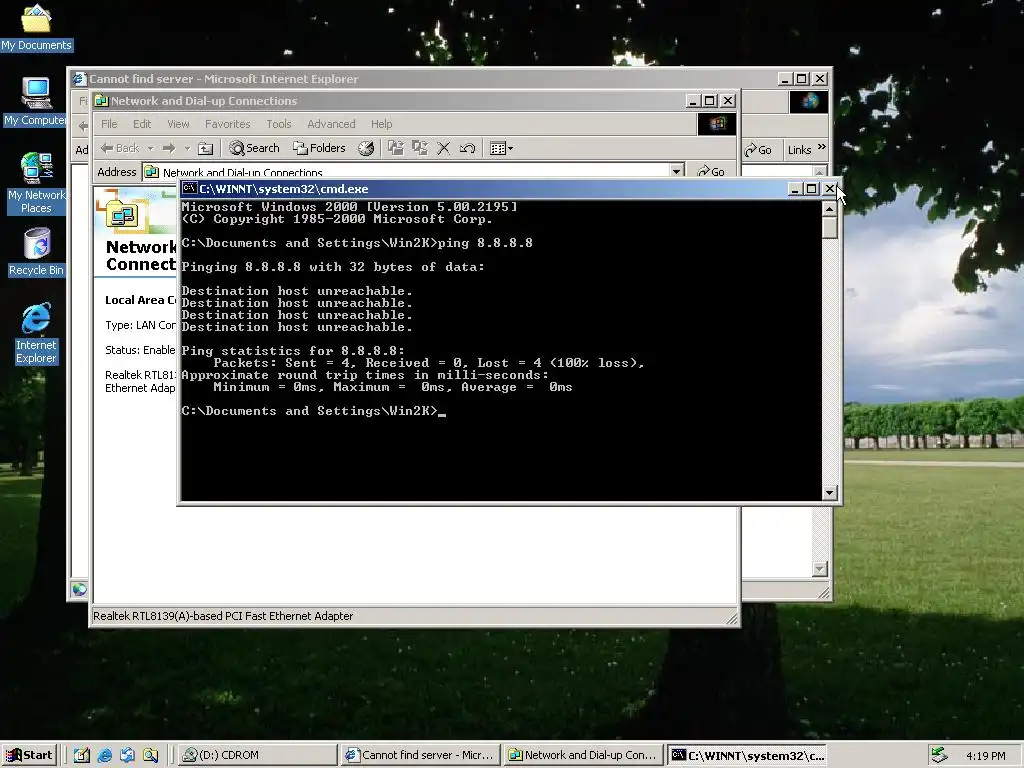
Task: Expand the Address bar dropdown list
Action: 677,171
